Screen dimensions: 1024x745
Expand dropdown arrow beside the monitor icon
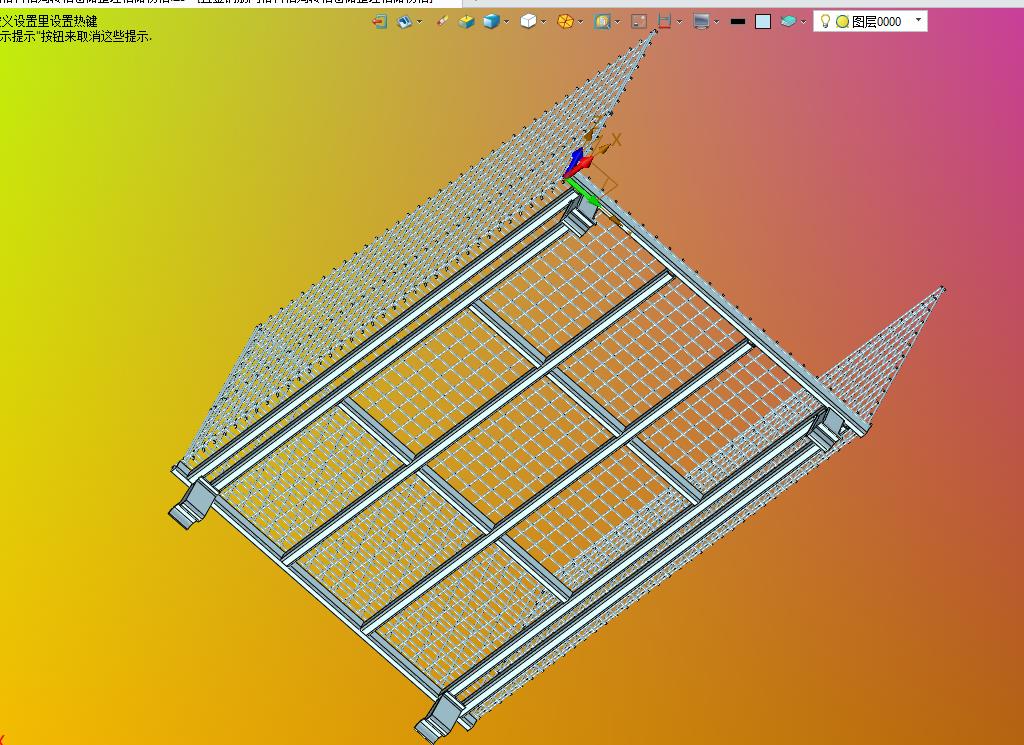[x=716, y=22]
